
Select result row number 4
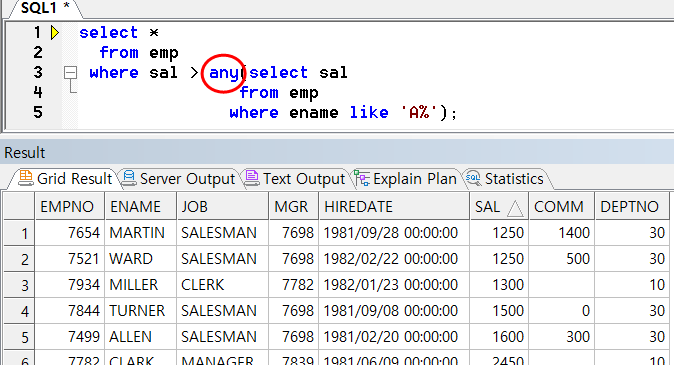pyautogui.click(x=19, y=311)
